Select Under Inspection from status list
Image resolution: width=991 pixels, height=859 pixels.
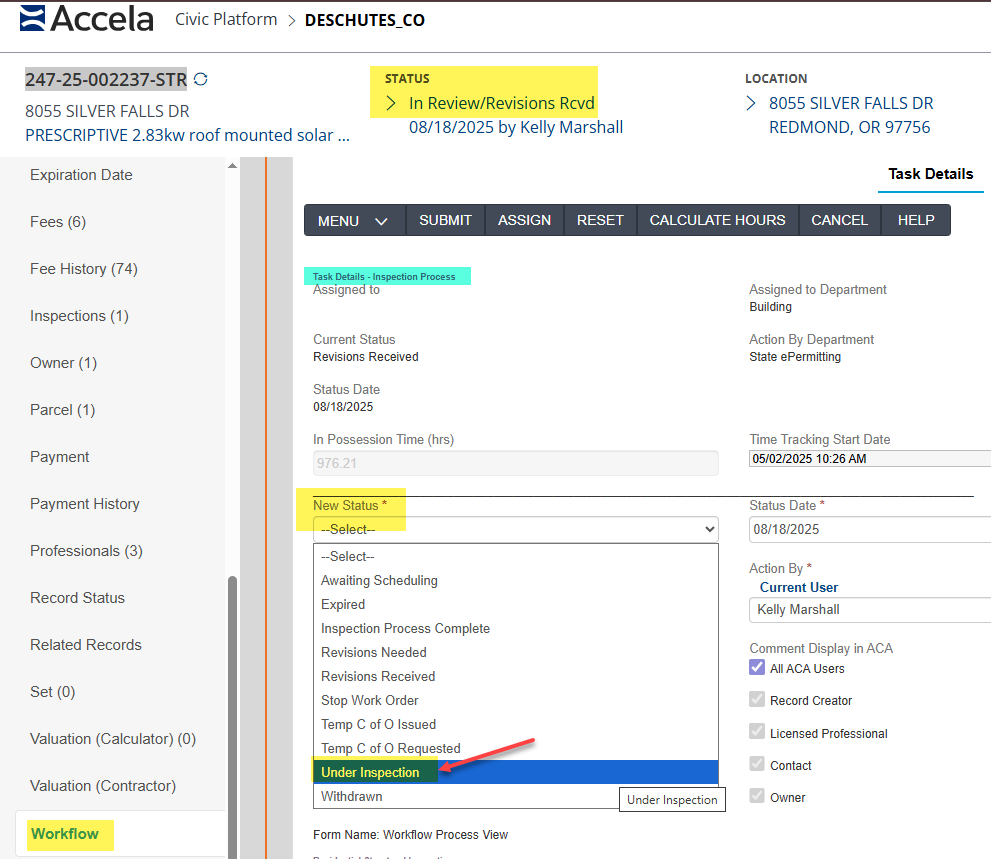(371, 772)
